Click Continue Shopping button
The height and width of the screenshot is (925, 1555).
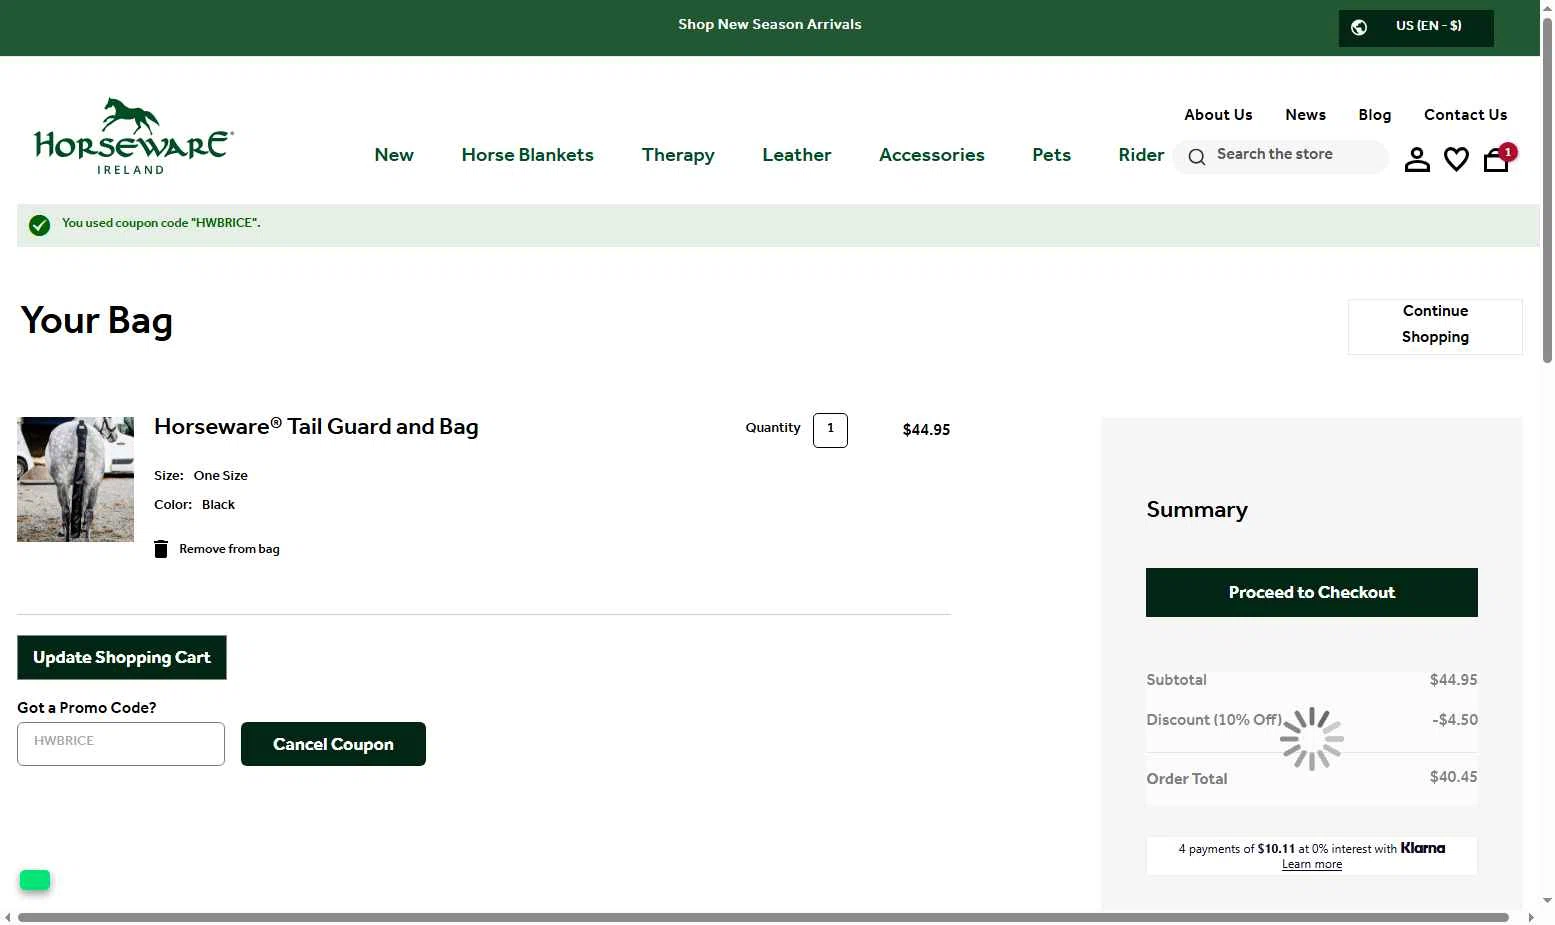(1435, 326)
